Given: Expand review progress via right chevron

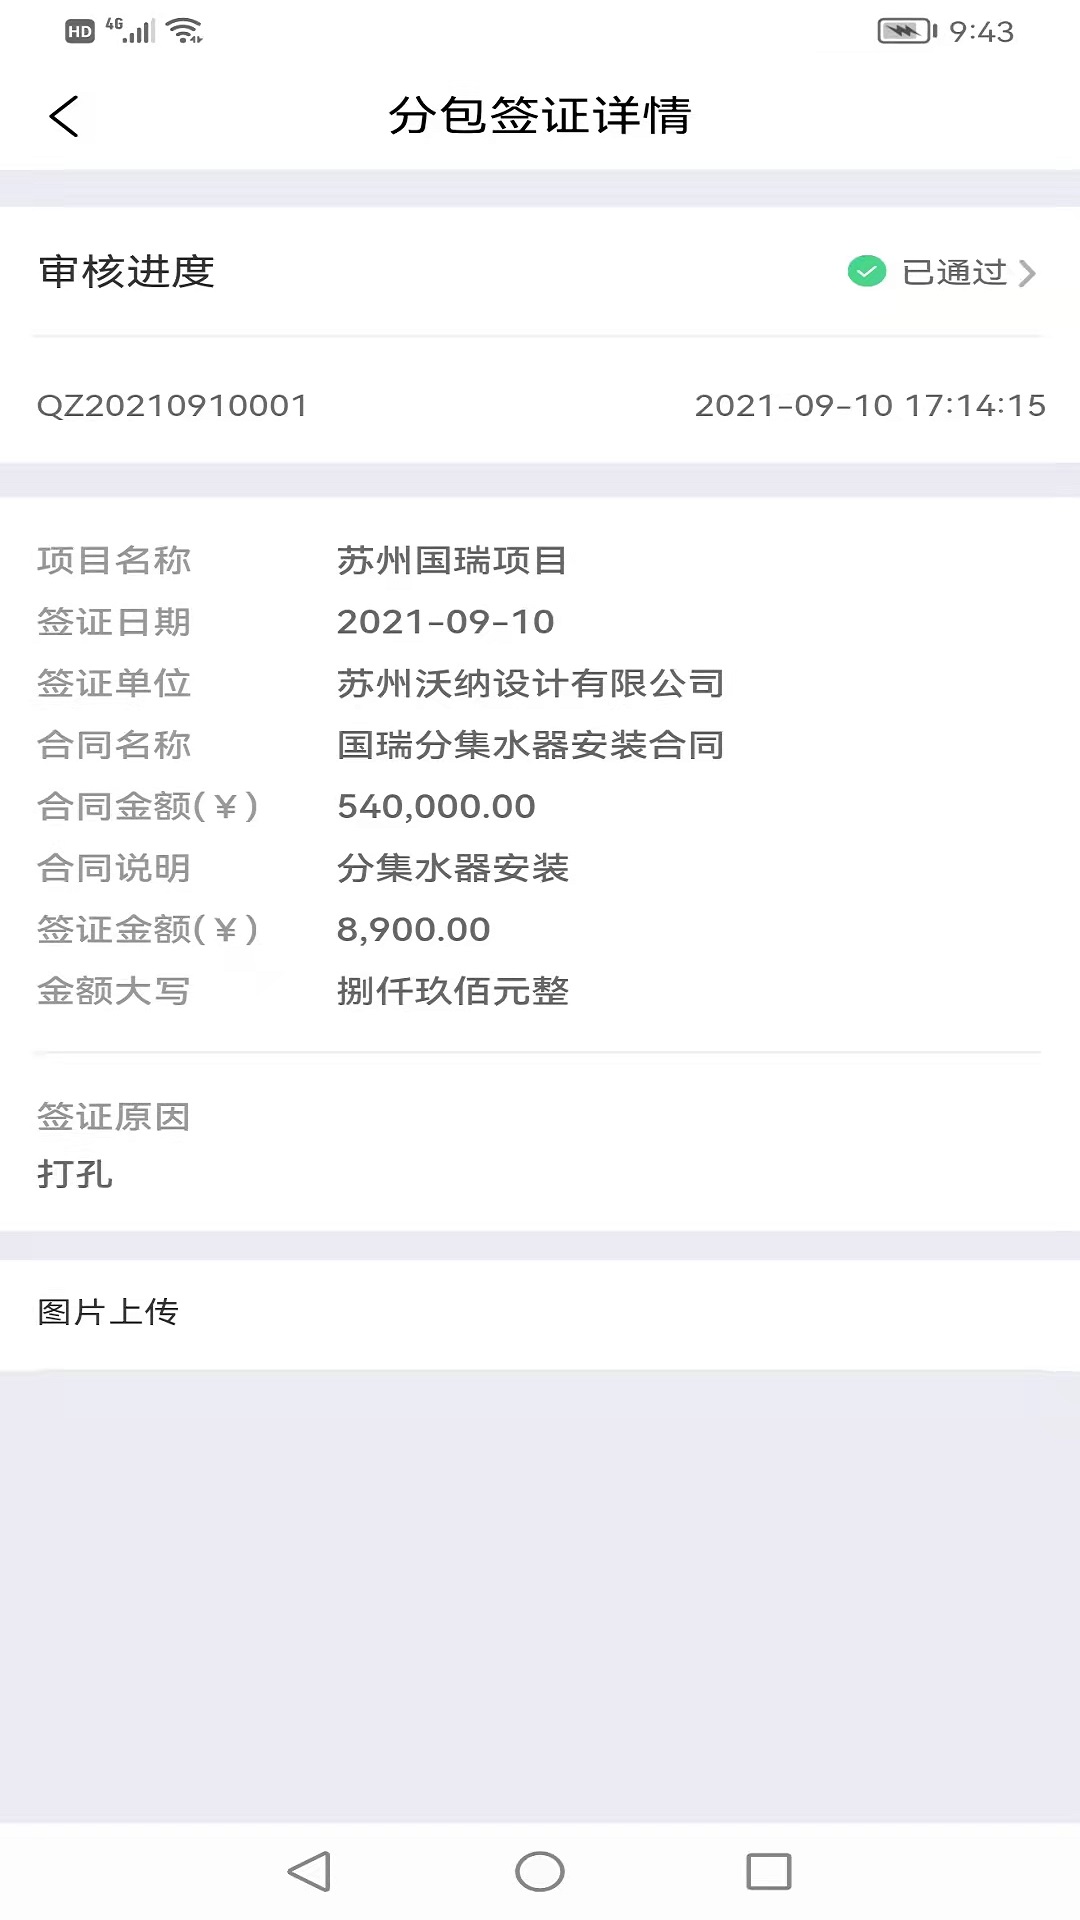Looking at the screenshot, I should [1027, 273].
